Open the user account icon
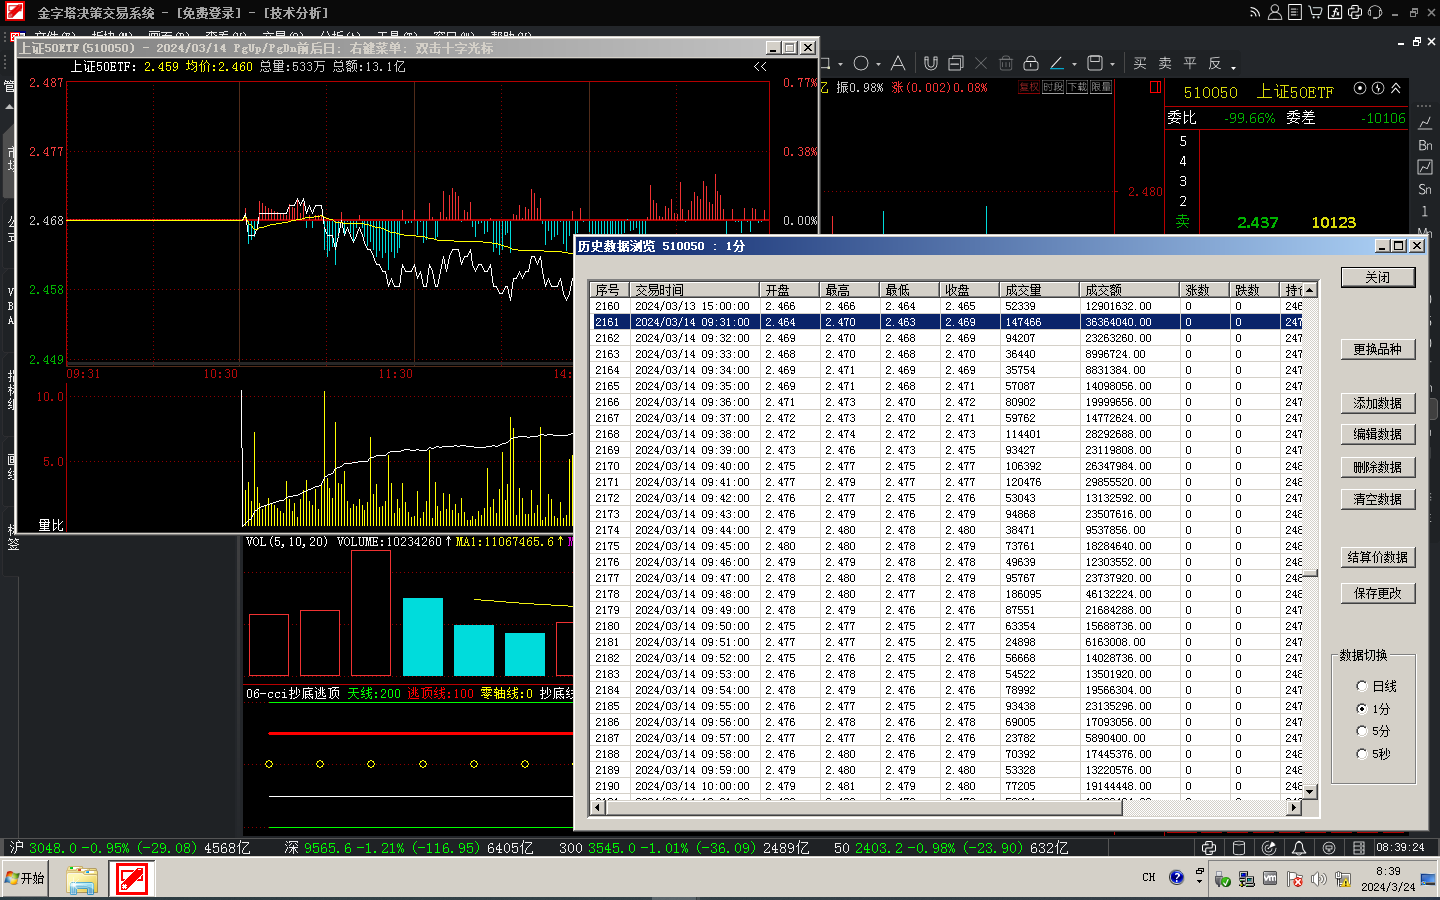 point(1275,12)
